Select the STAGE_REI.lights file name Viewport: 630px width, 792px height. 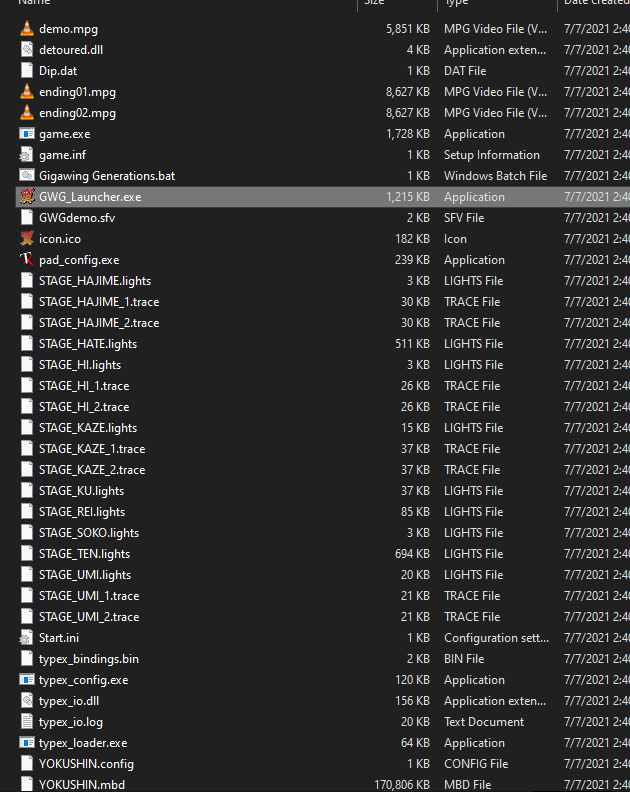(x=82, y=512)
